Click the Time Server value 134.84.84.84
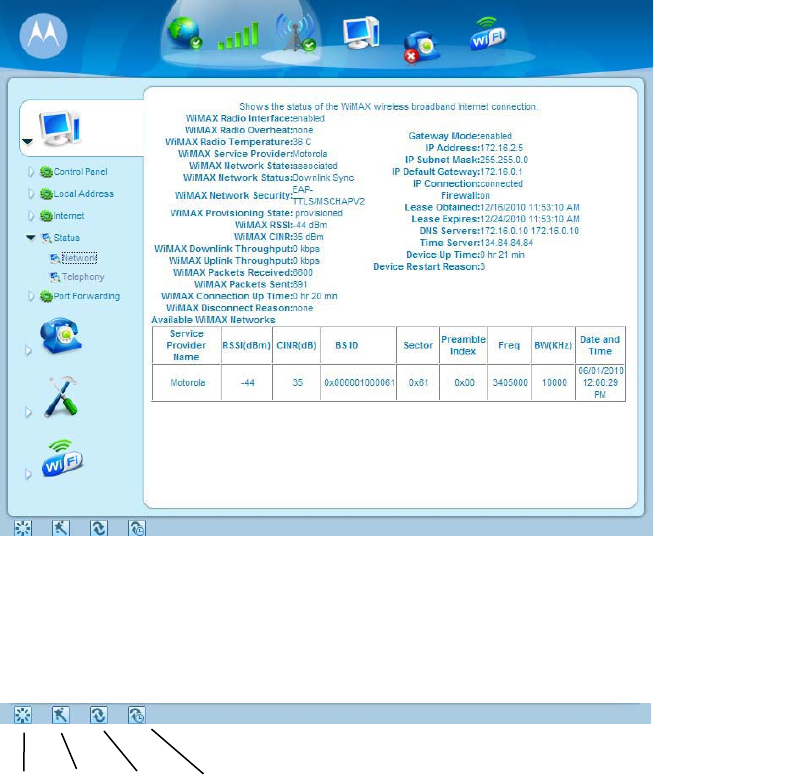The height and width of the screenshot is (775, 793). coord(506,243)
